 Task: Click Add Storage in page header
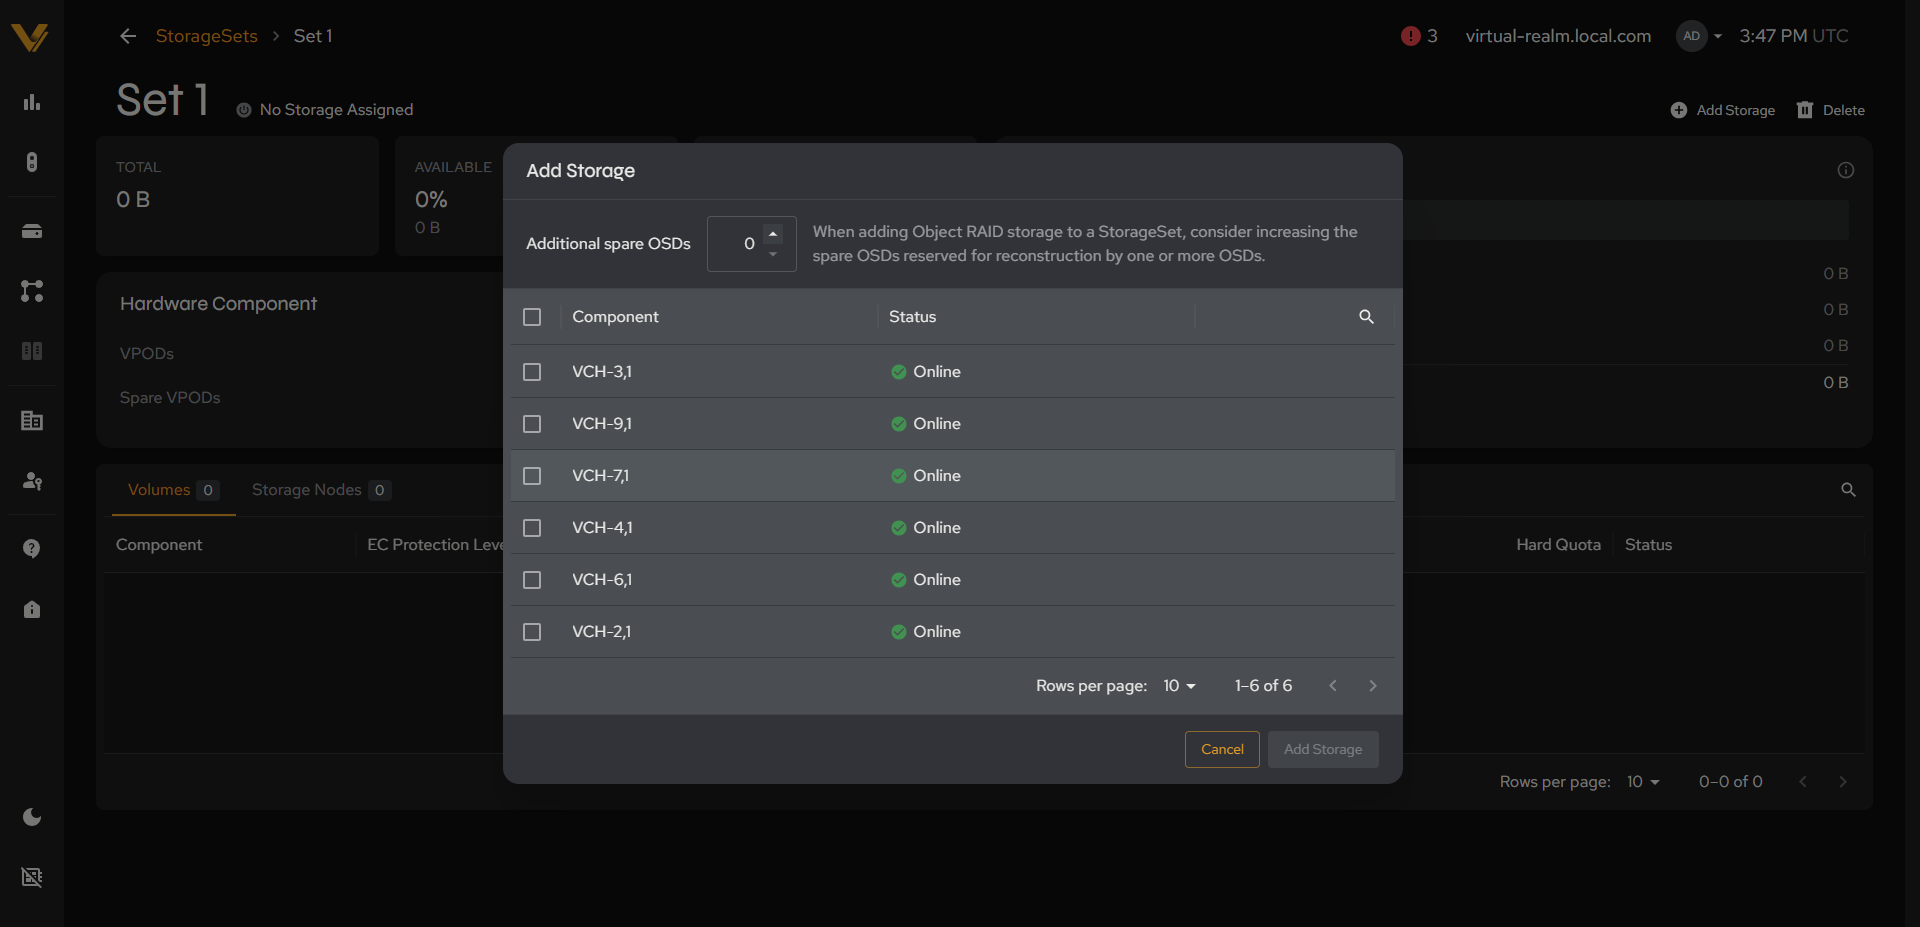click(x=1723, y=110)
